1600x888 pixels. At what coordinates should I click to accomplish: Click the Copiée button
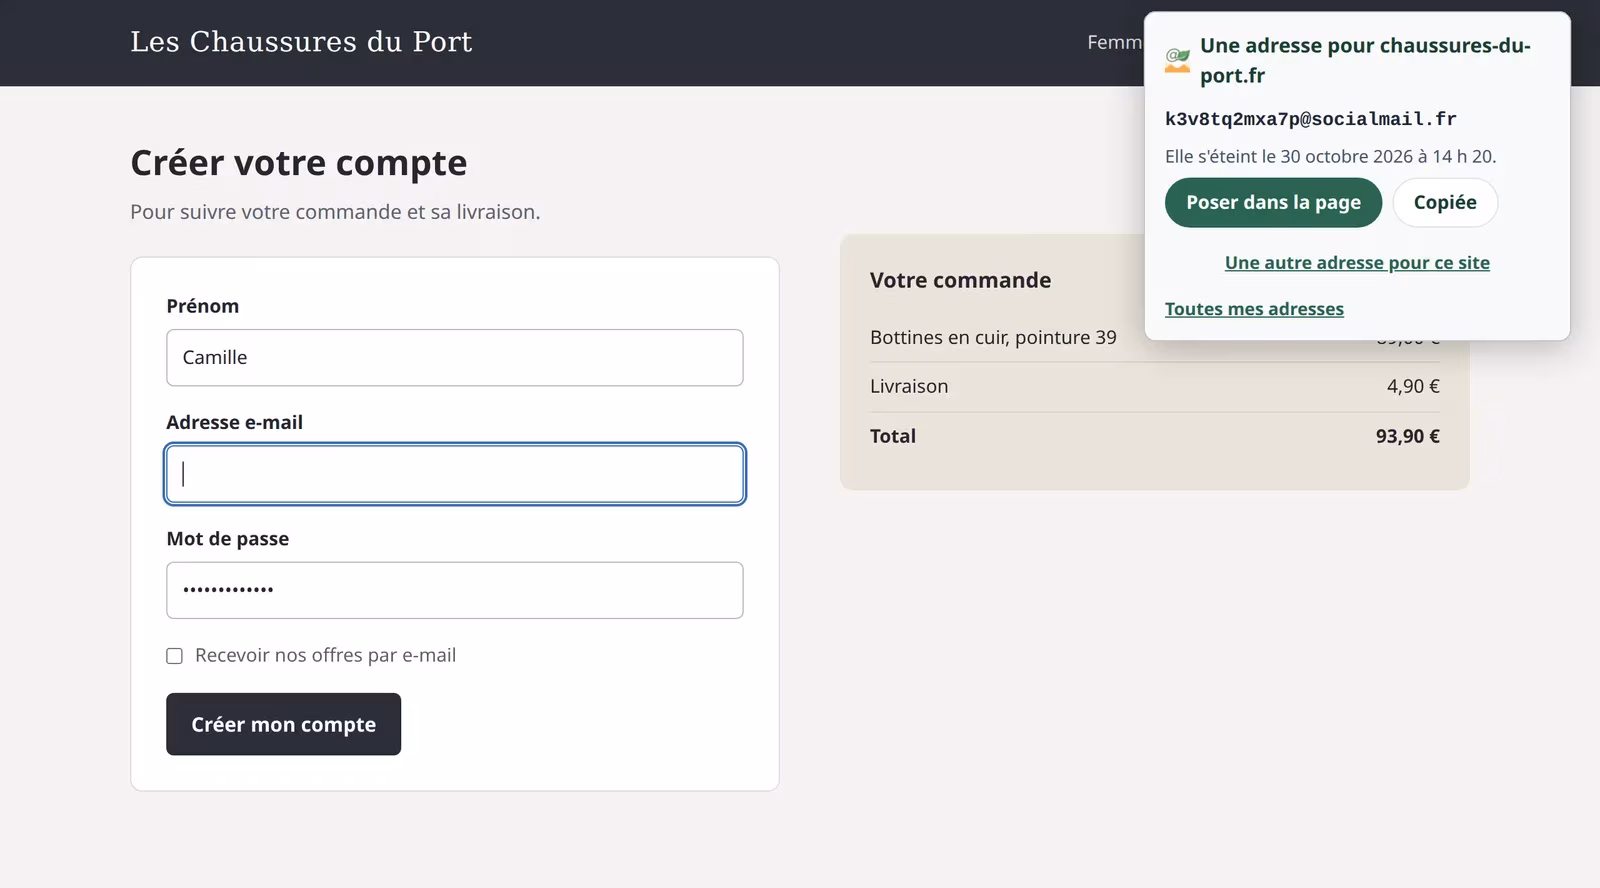pyautogui.click(x=1445, y=203)
